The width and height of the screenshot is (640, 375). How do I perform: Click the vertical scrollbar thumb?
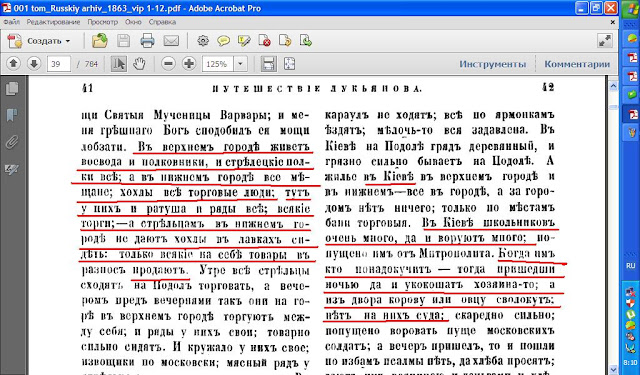tap(613, 107)
